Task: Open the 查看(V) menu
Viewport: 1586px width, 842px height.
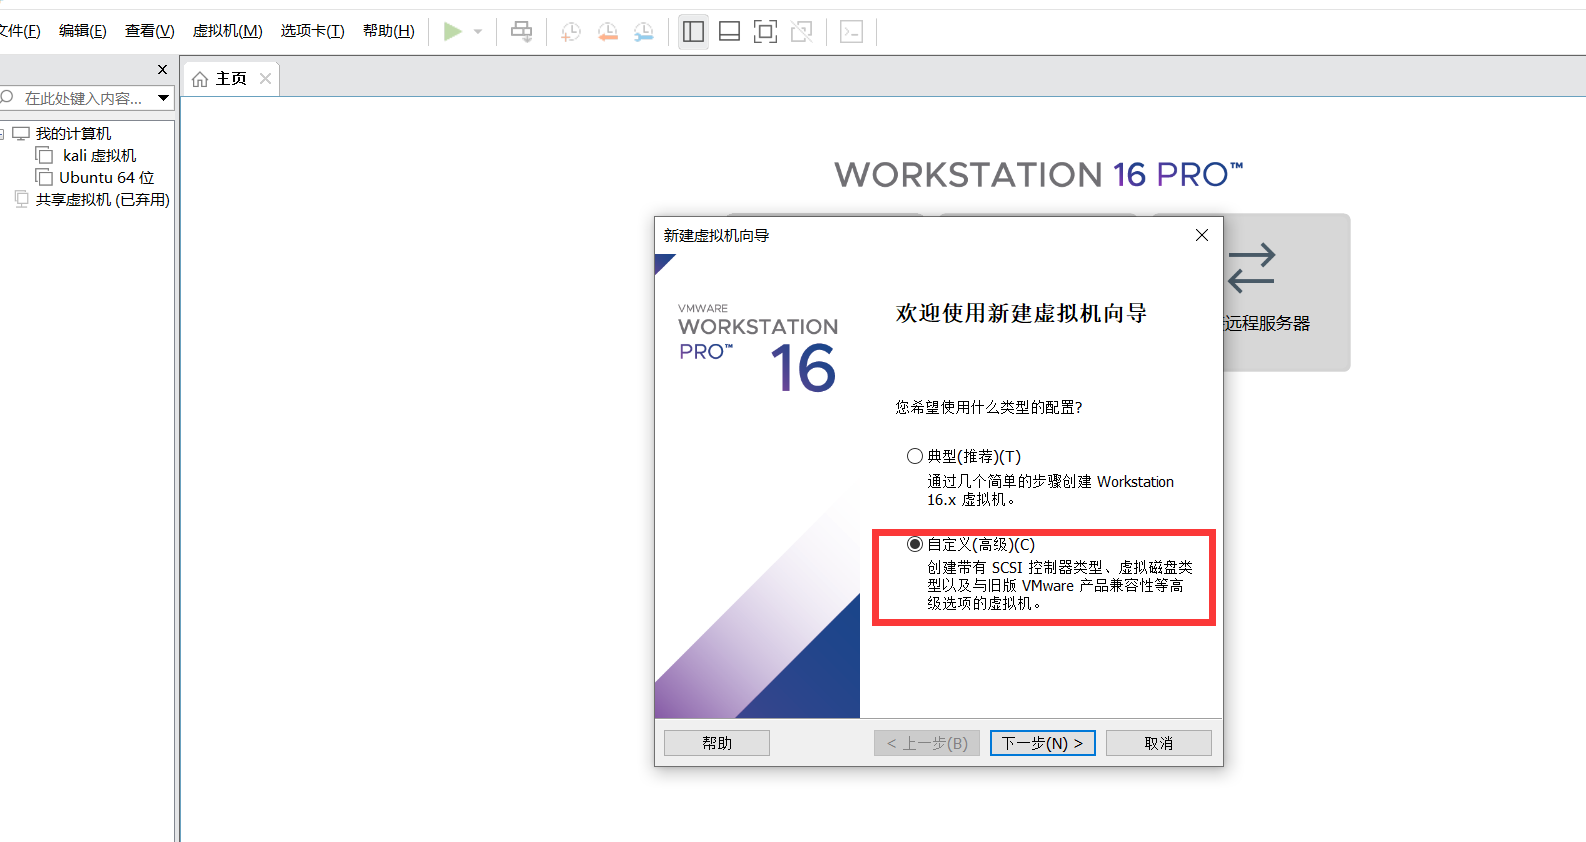Action: [150, 31]
